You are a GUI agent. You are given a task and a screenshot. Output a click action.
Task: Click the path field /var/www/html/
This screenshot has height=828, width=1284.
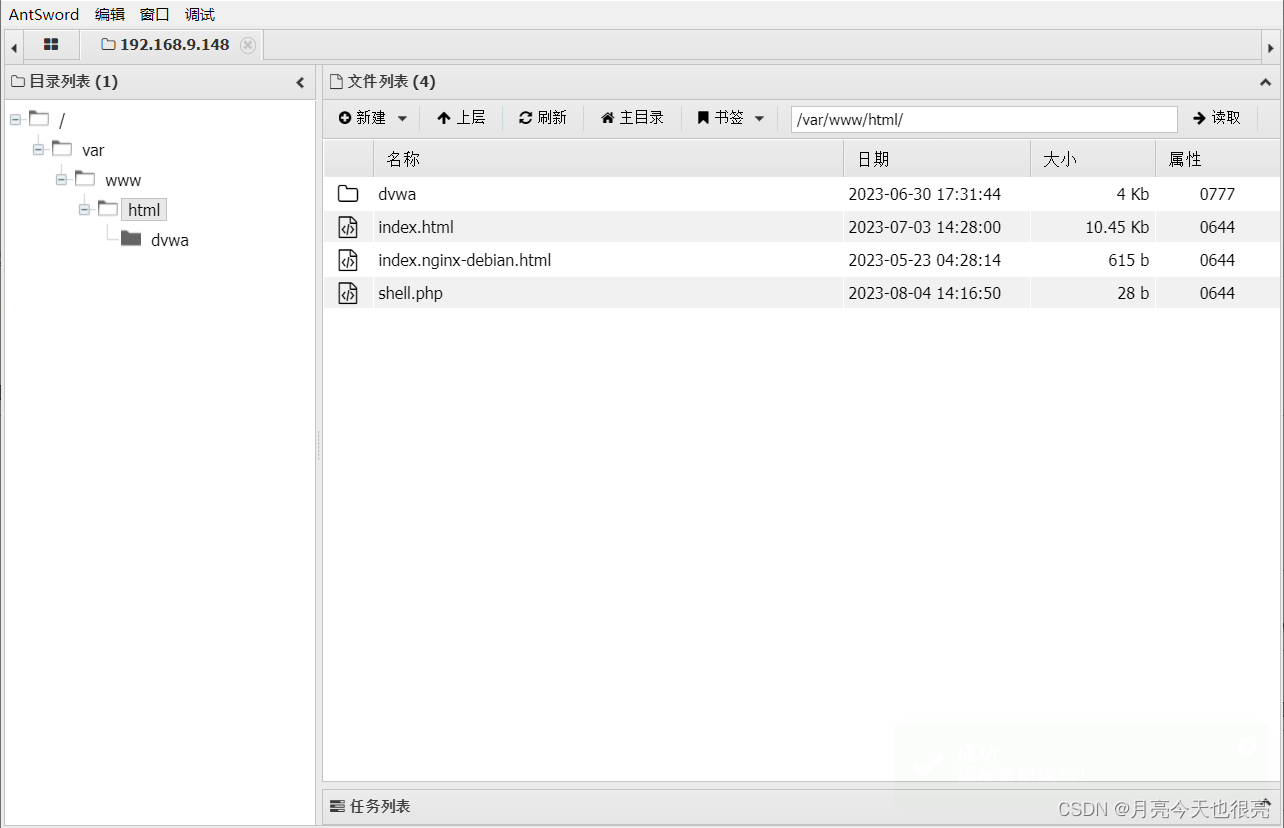[984, 119]
